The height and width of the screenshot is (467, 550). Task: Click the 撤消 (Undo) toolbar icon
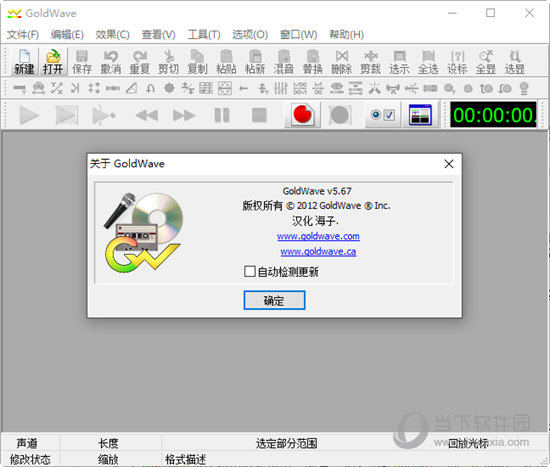click(x=111, y=62)
